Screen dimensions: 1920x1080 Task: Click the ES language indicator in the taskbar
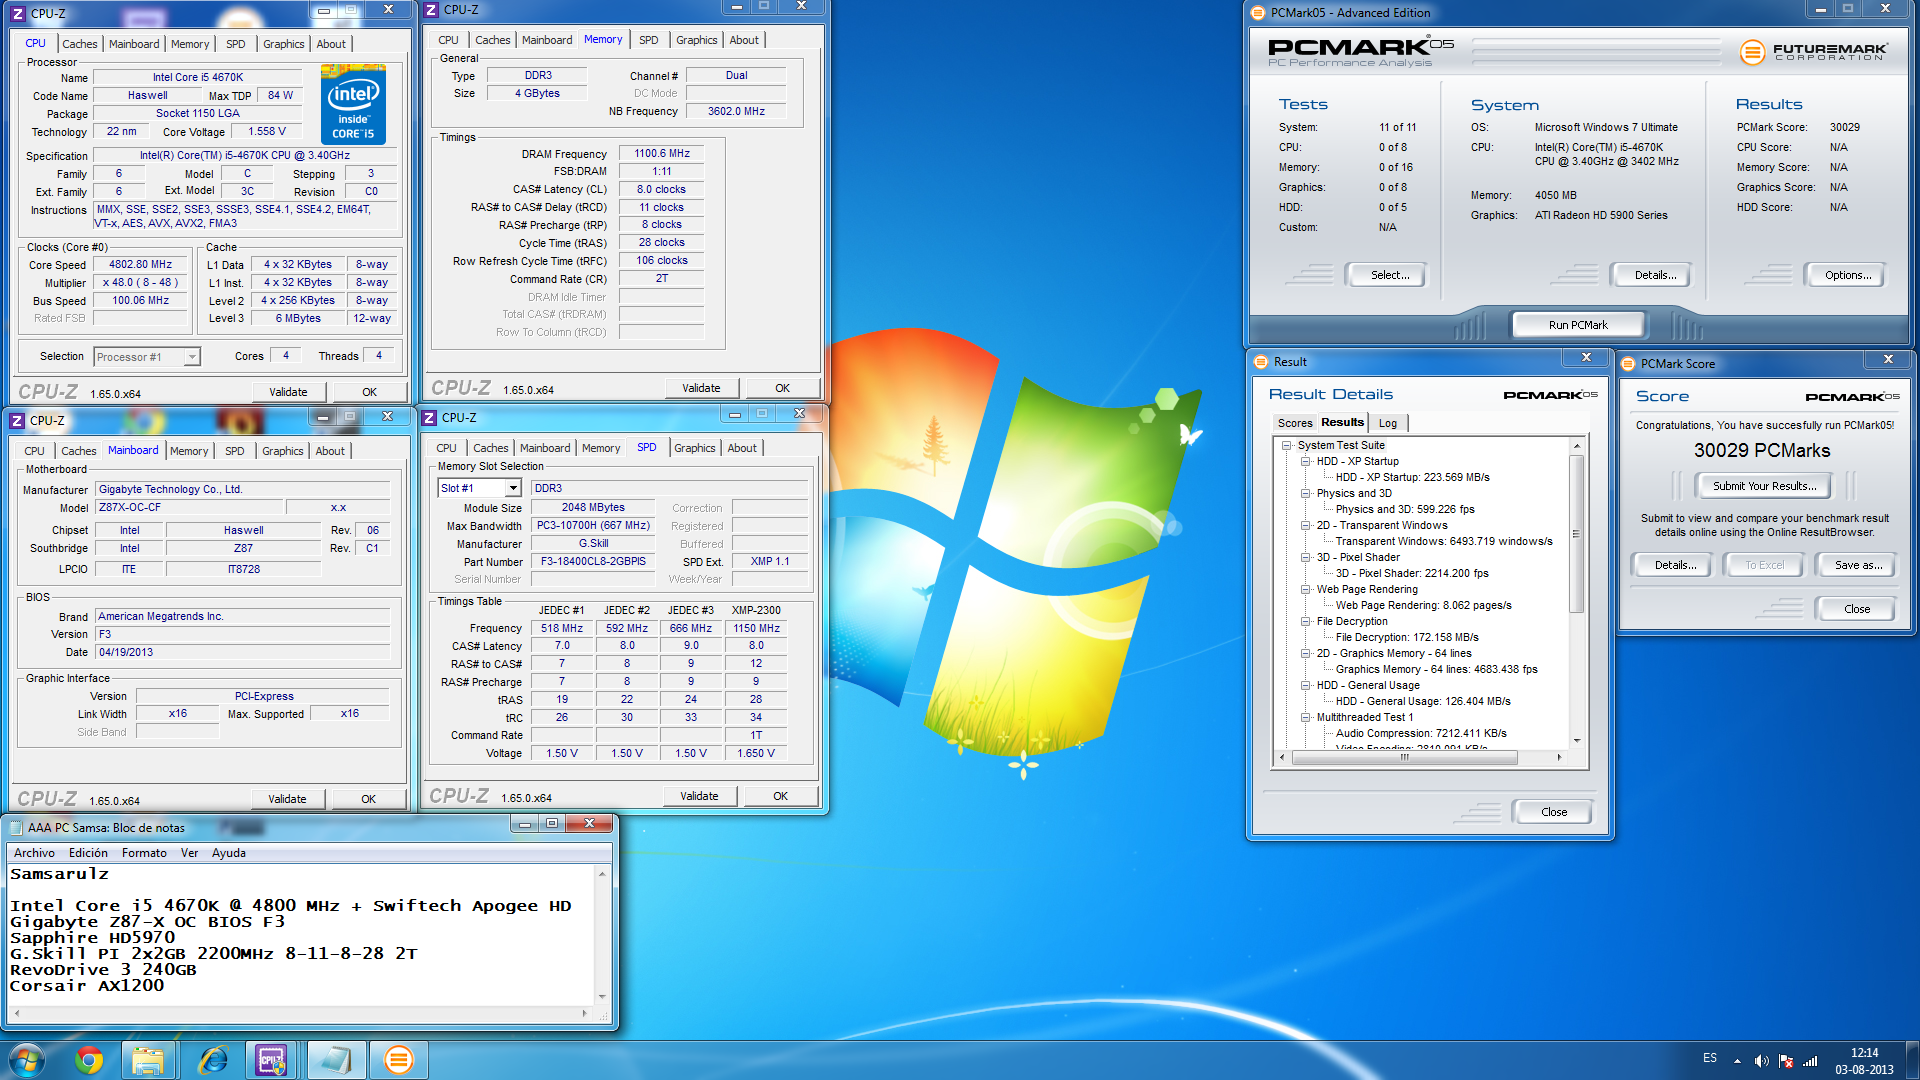1710,1058
